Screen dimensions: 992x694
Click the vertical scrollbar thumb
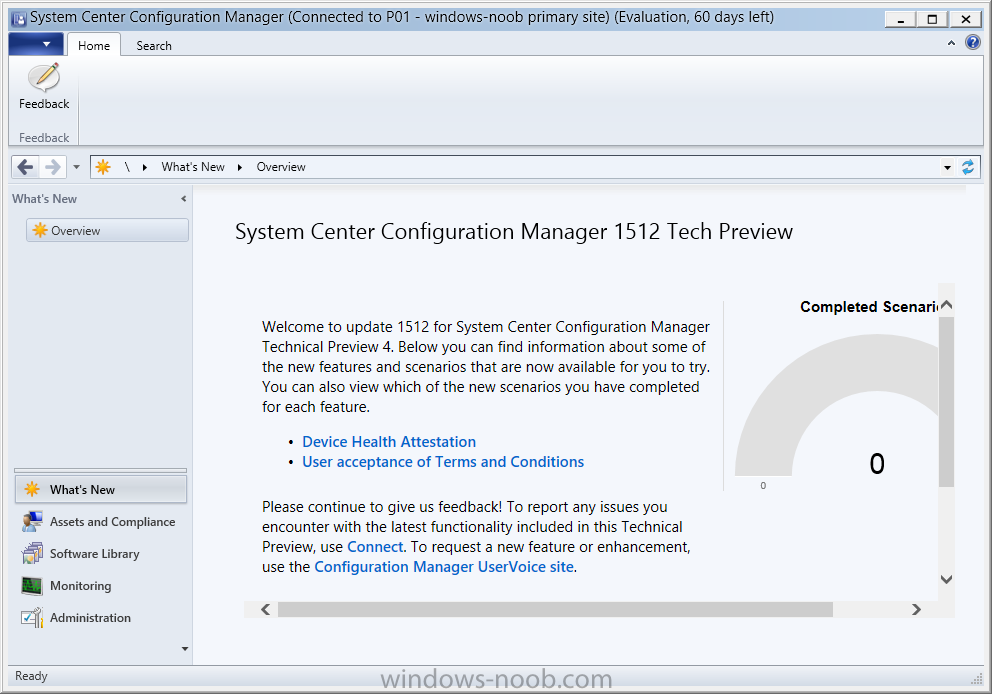(x=946, y=402)
